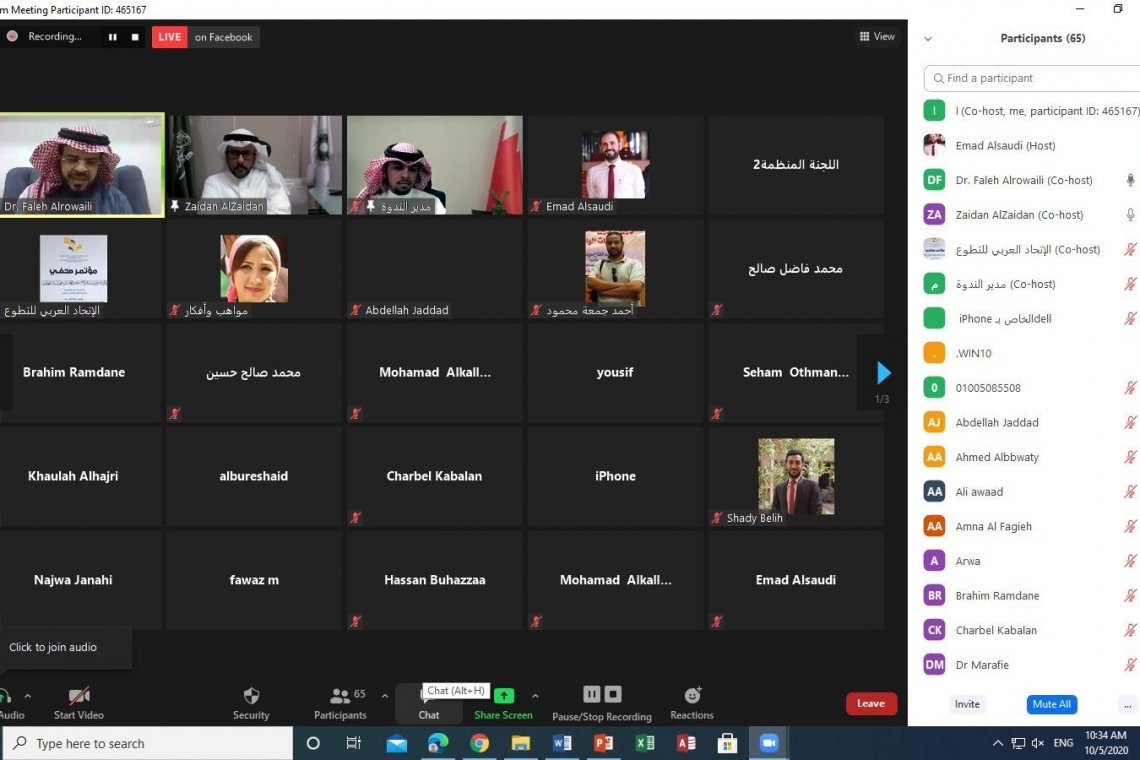The height and width of the screenshot is (760, 1140).
Task: Turn on camera with Start Video
Action: (79, 696)
